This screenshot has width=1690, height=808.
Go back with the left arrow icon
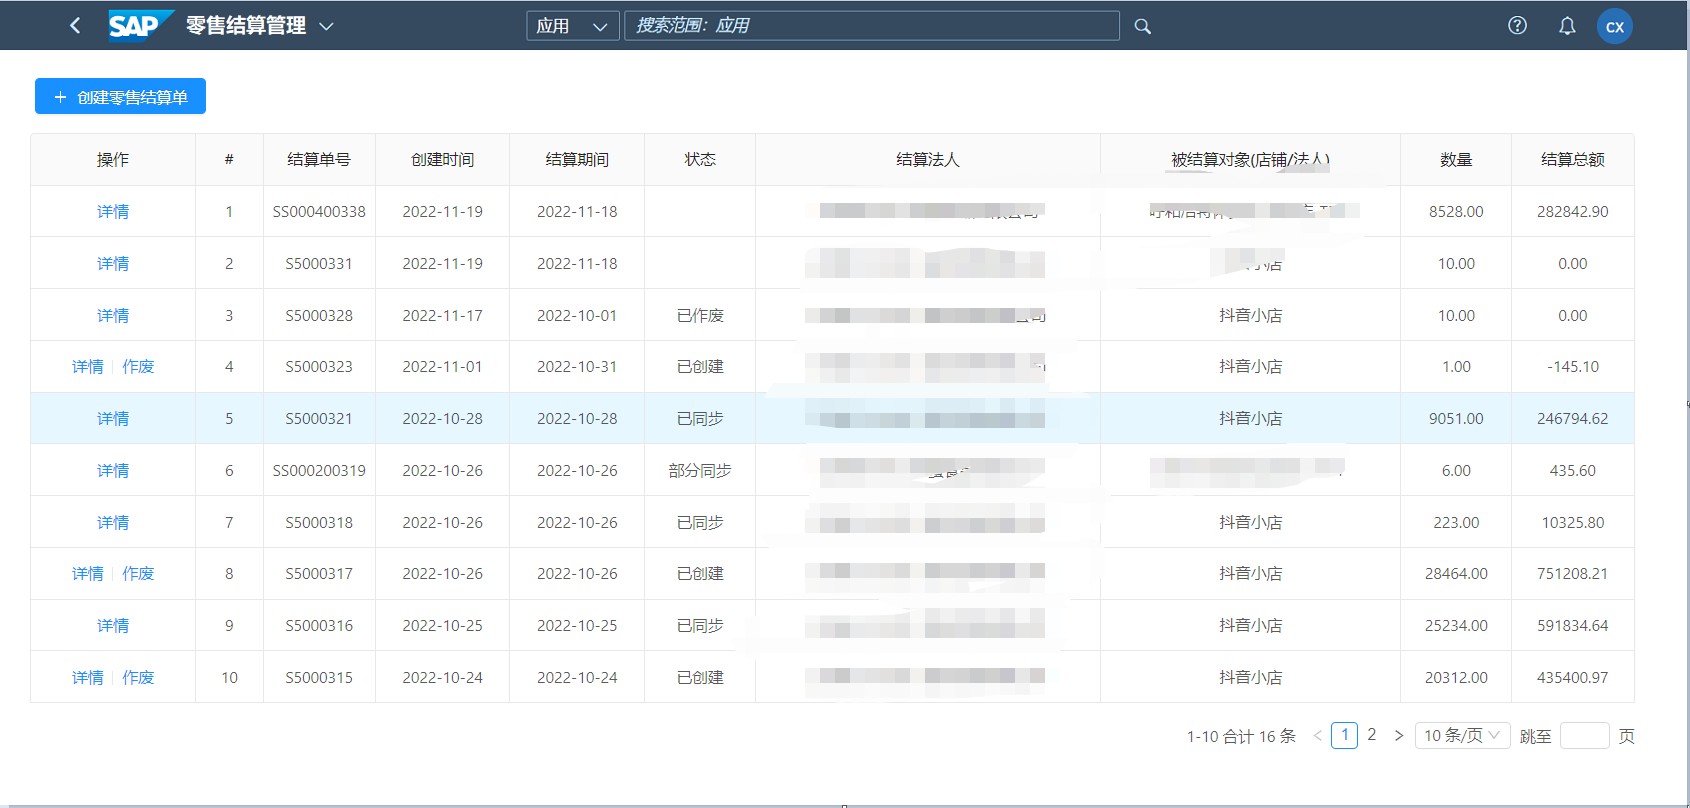coord(75,26)
